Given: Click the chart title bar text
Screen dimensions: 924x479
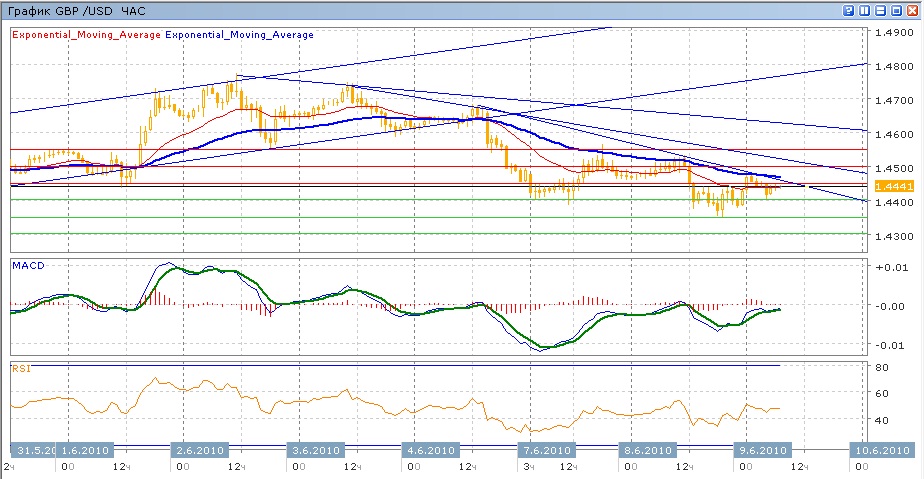Looking at the screenshot, I should coord(60,10).
